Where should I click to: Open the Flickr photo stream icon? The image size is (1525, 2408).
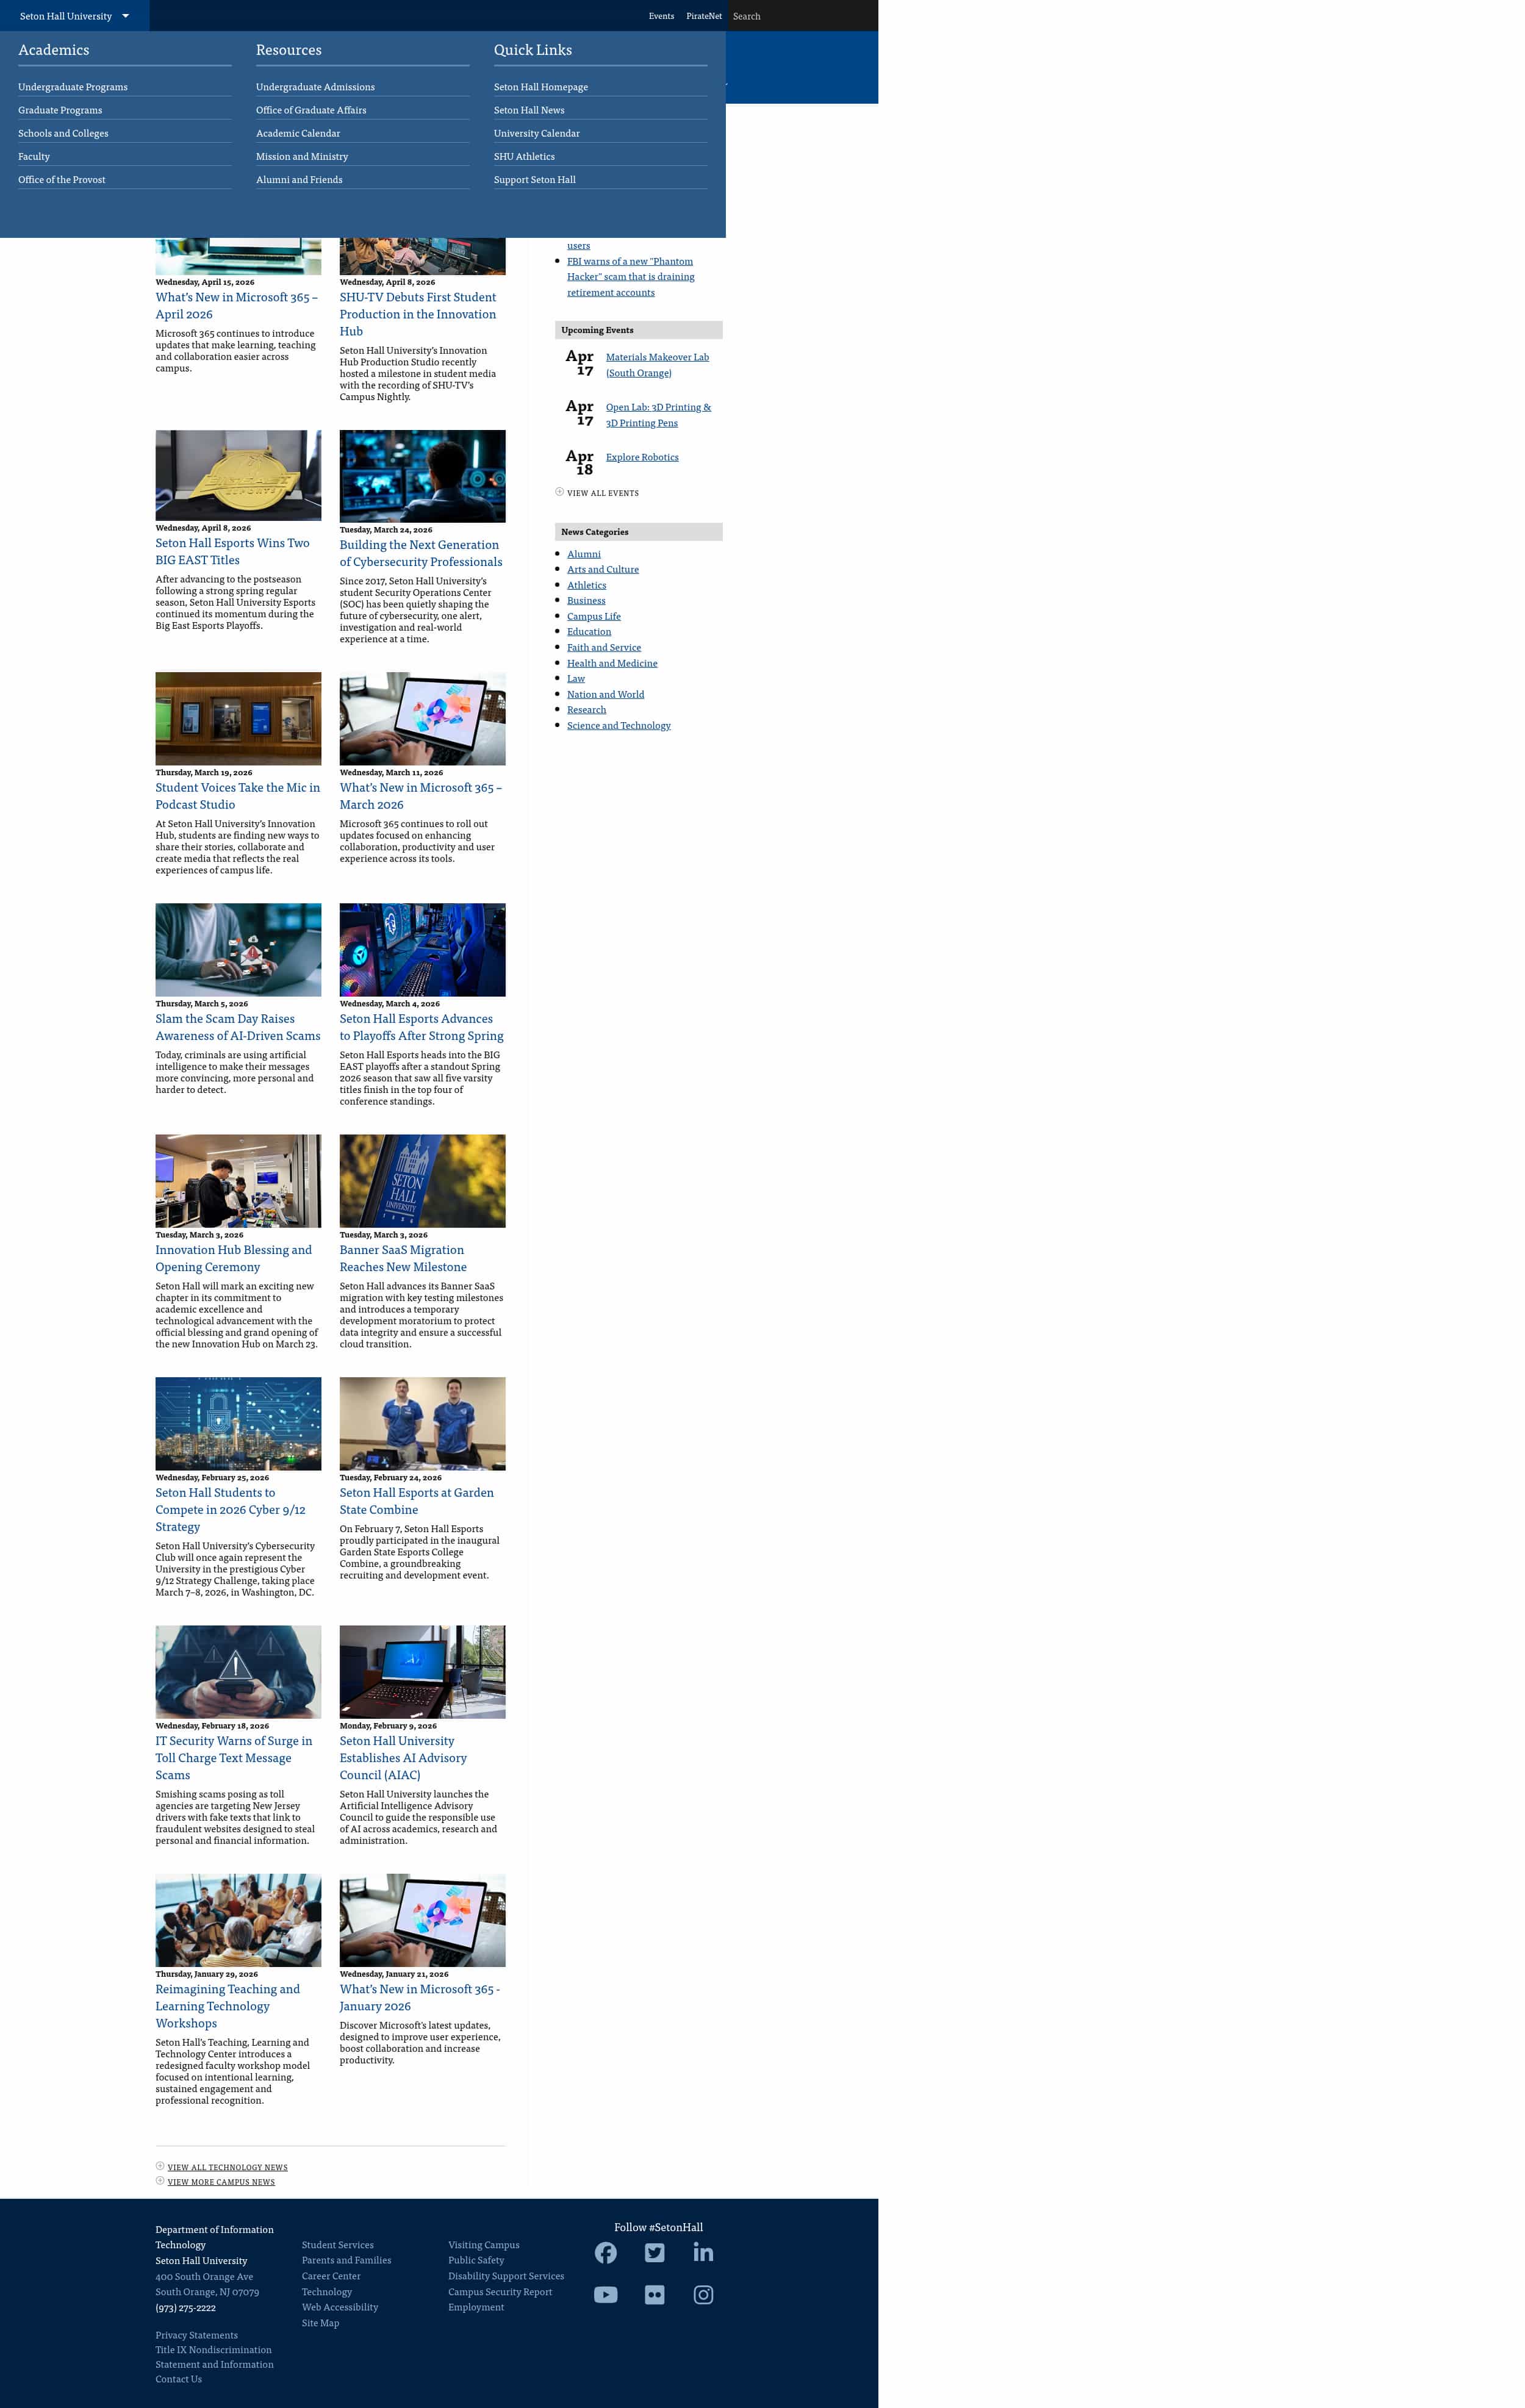(x=654, y=2295)
